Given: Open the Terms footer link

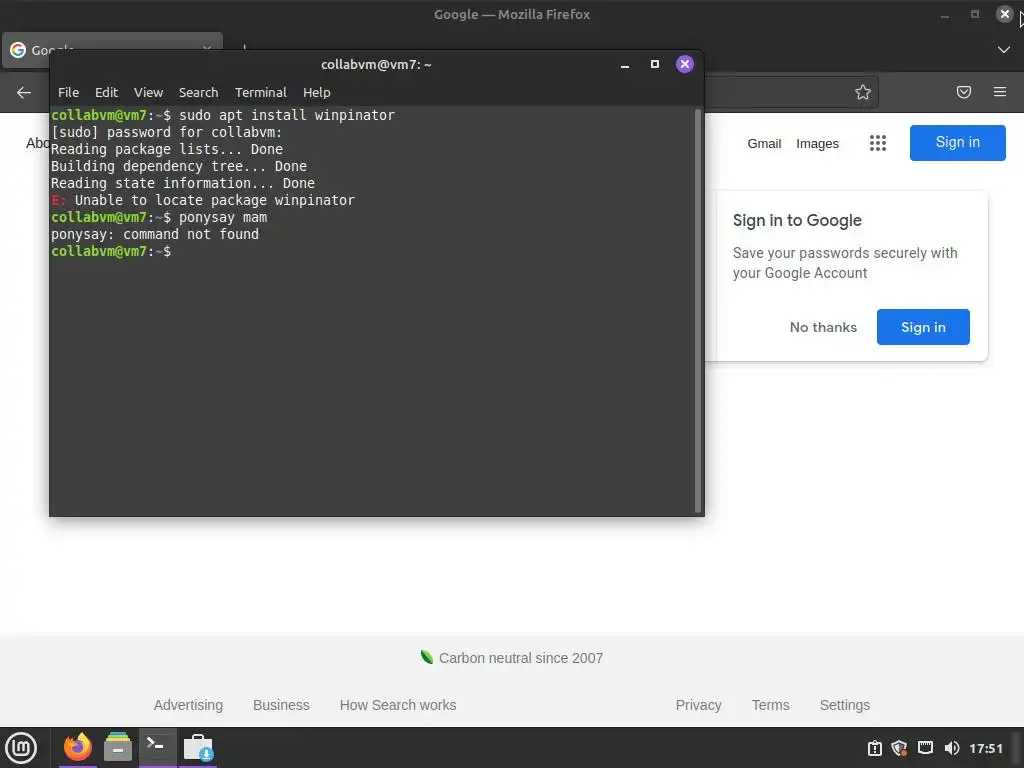Looking at the screenshot, I should (x=771, y=705).
